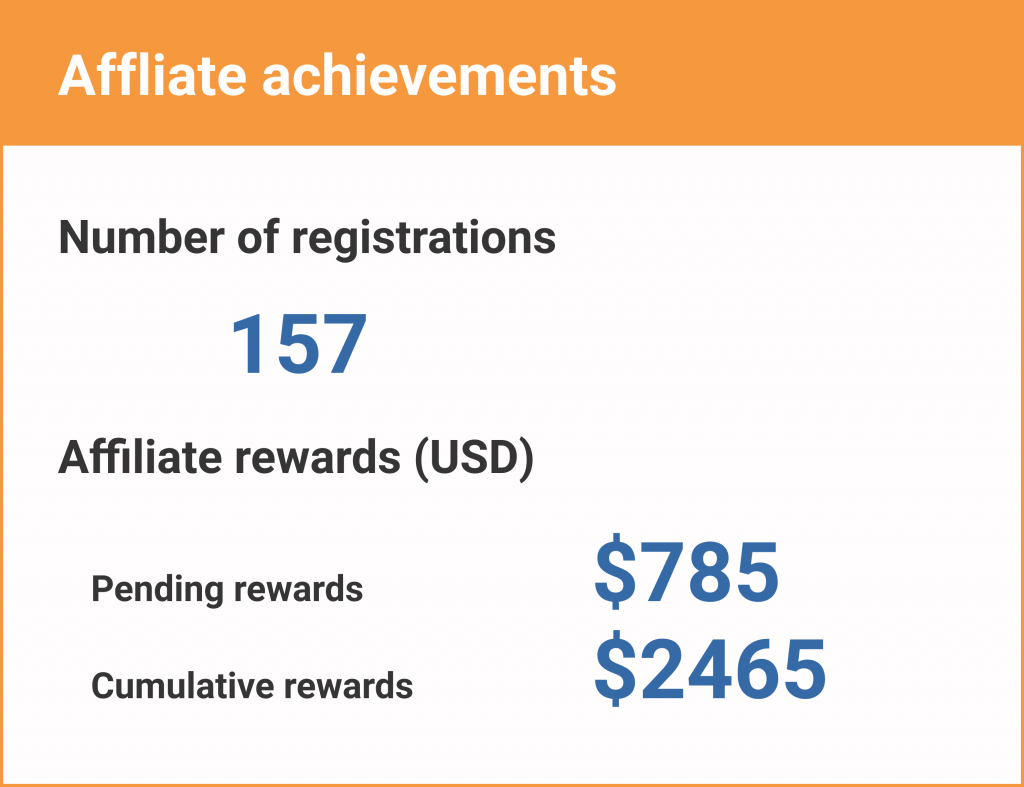Select the word Affliate in the header

pyautogui.click(x=152, y=76)
